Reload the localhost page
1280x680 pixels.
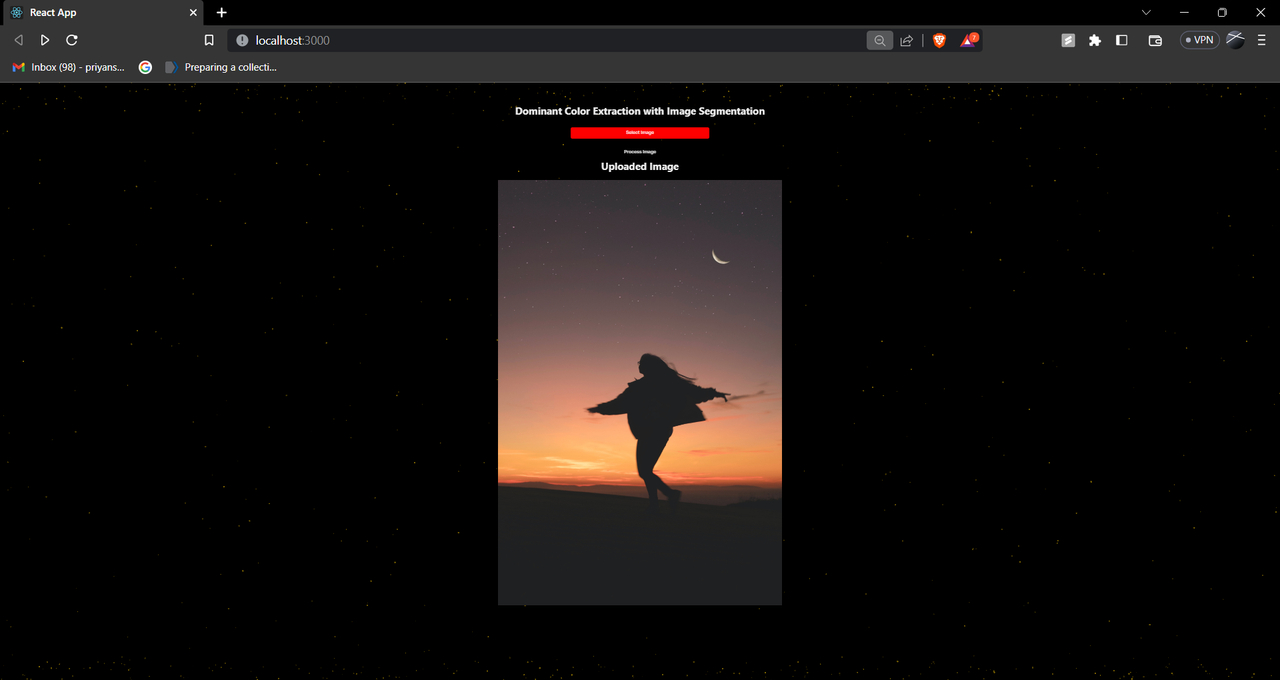coord(72,40)
